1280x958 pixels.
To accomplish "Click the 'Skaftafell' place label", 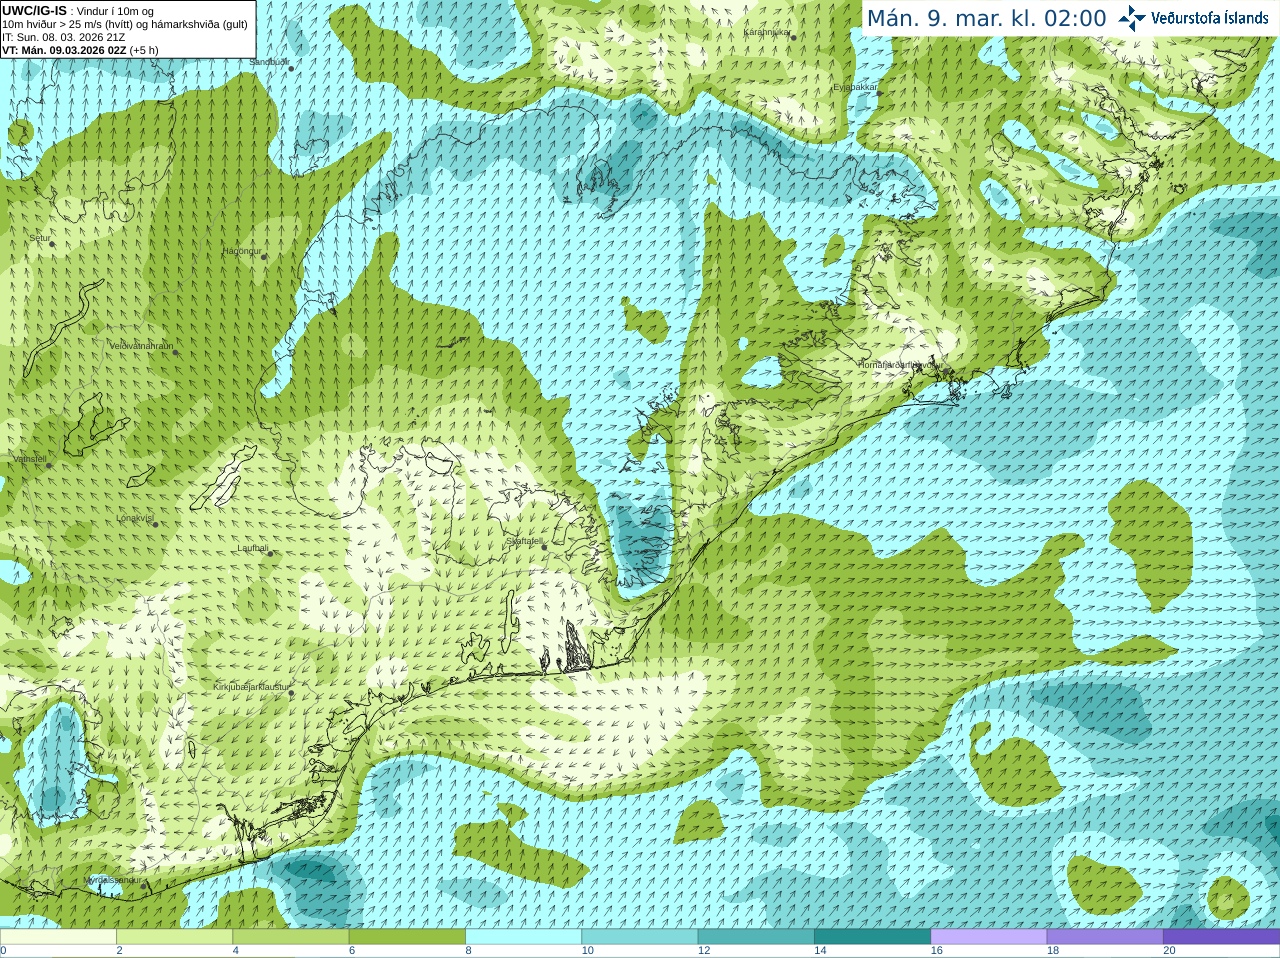I will (x=525, y=541).
